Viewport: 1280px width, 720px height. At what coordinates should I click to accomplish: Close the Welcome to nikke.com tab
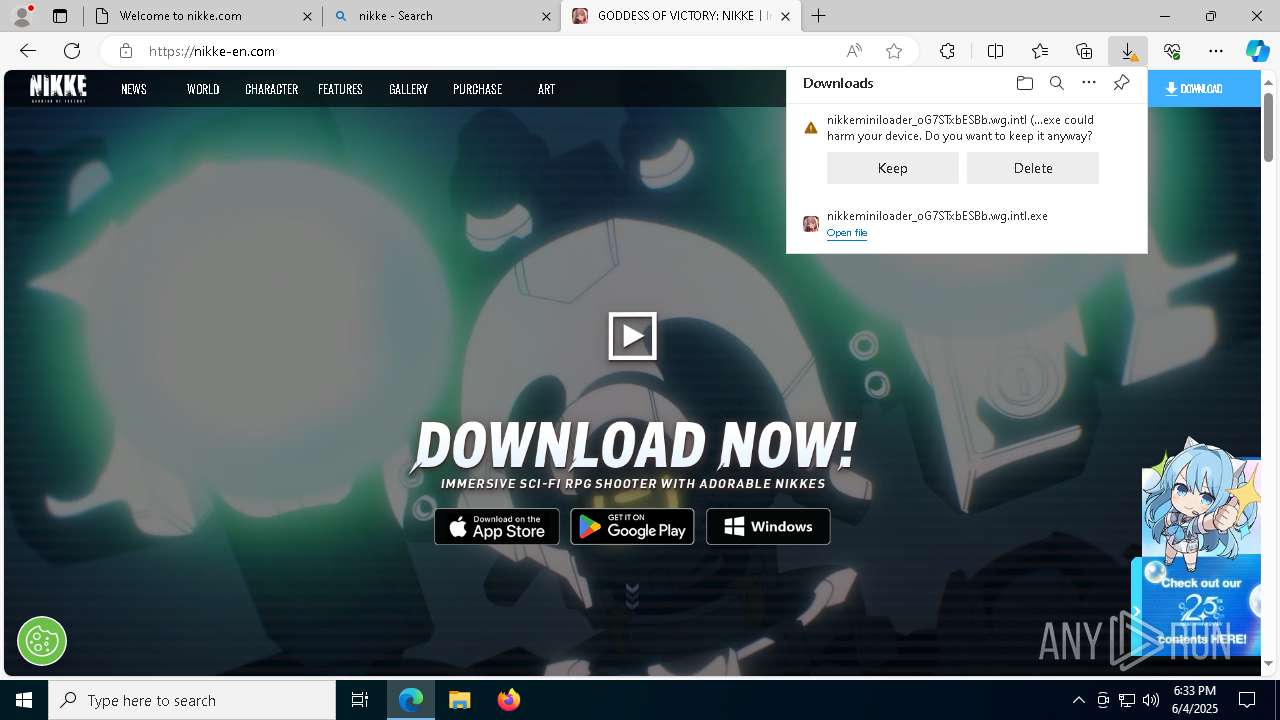pos(307,16)
